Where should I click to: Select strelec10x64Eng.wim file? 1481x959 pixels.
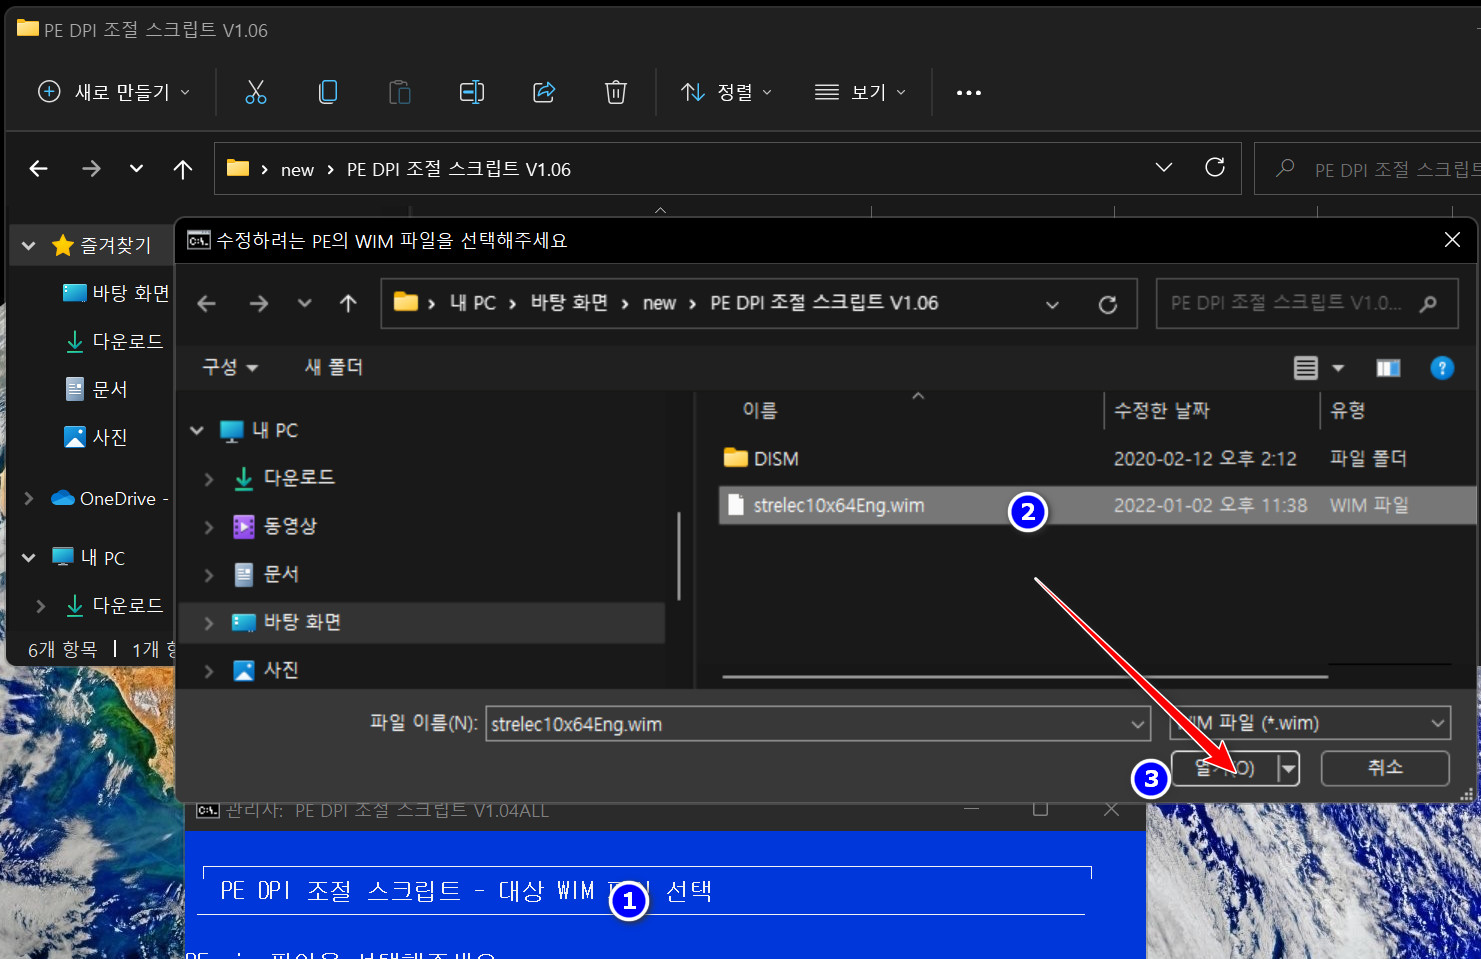coord(1098,505)
